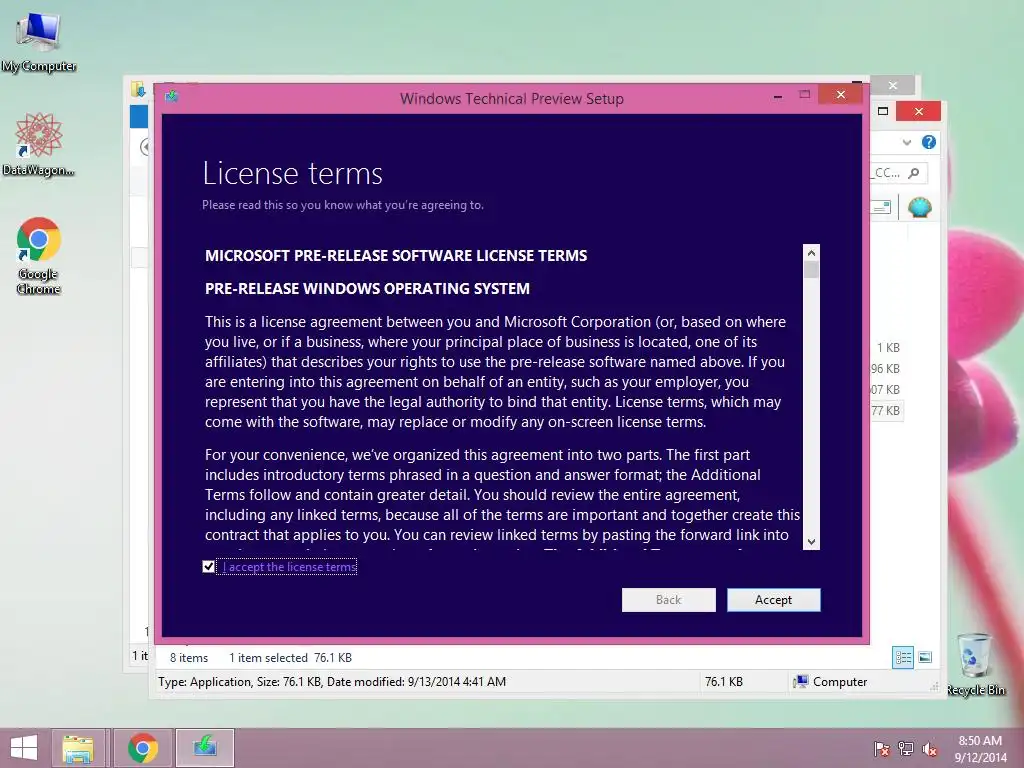Click the license scrollbar thumb
This screenshot has width=1024, height=768.
pyautogui.click(x=811, y=270)
